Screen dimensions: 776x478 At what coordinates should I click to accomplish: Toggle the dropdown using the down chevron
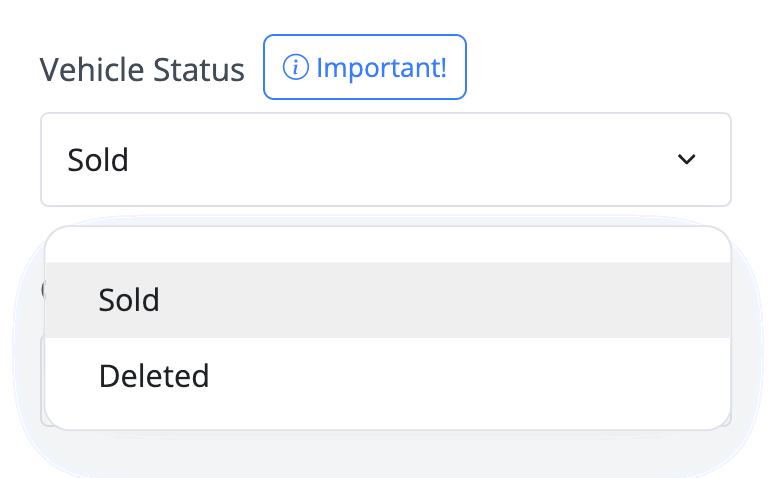pos(686,159)
